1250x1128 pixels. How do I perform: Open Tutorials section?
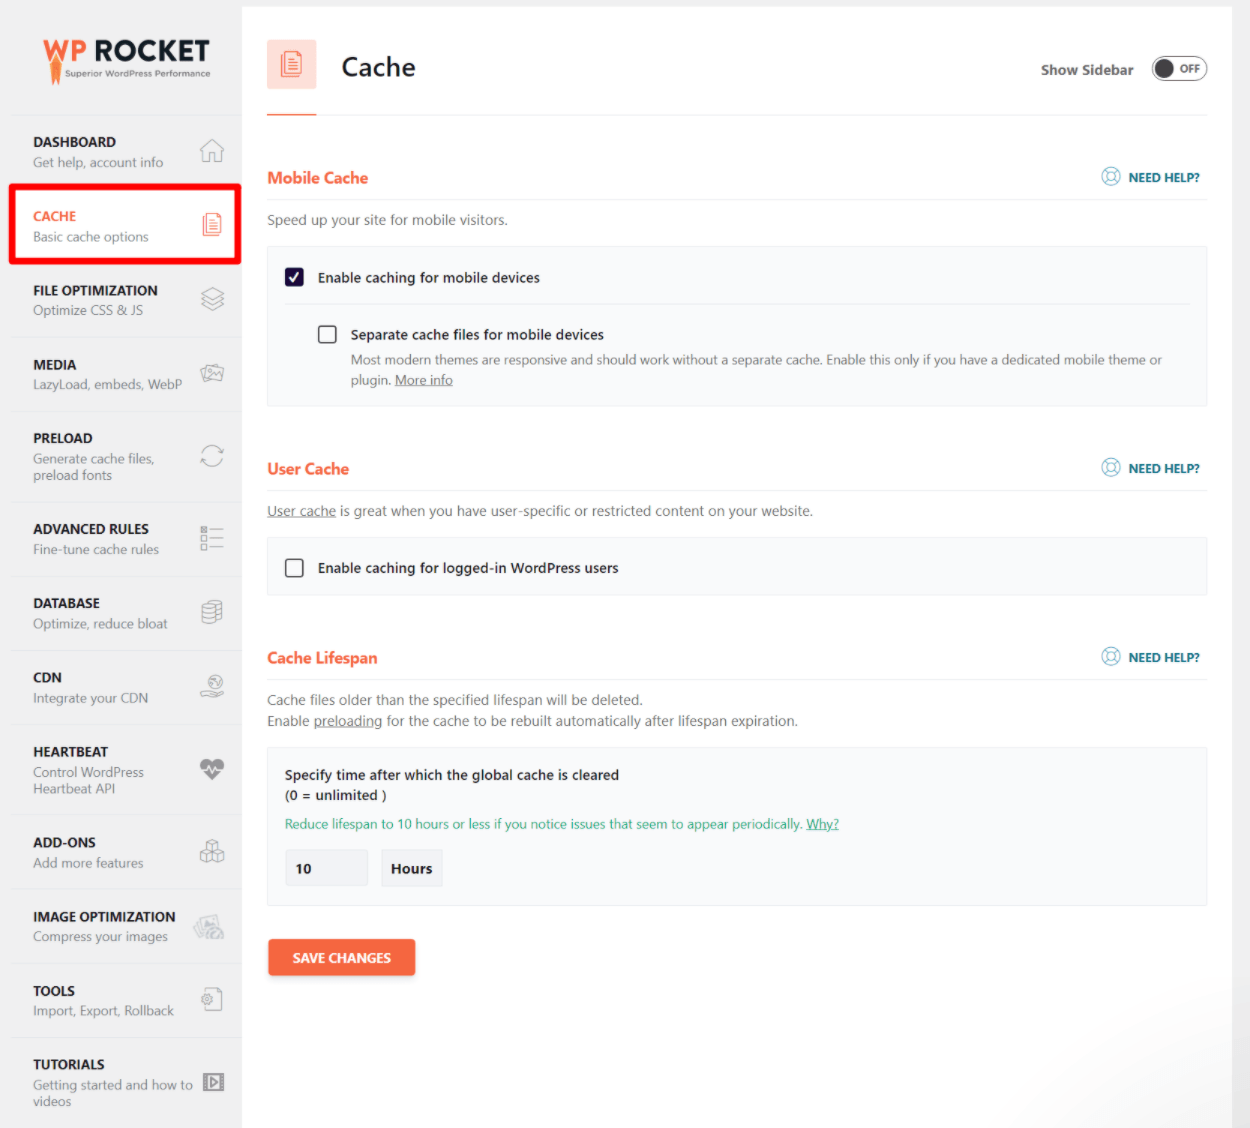point(126,1082)
